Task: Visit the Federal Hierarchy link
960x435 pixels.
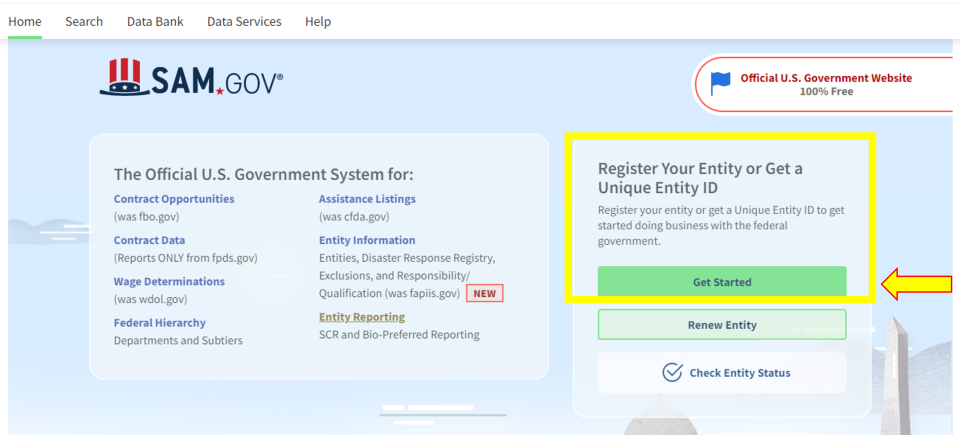Action: coord(160,323)
